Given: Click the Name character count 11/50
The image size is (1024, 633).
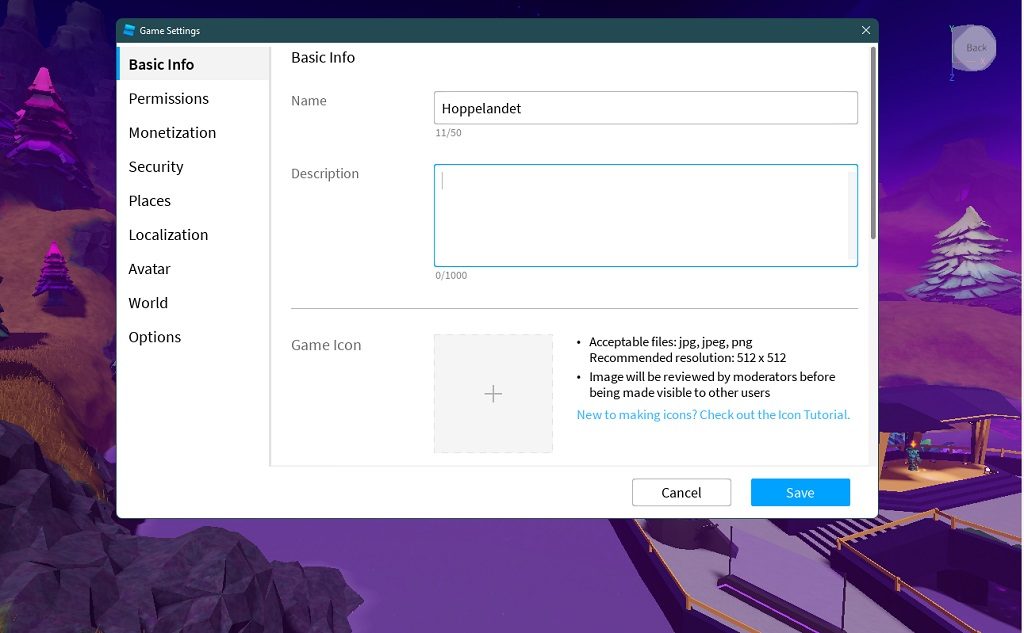Looking at the screenshot, I should coord(448,133).
